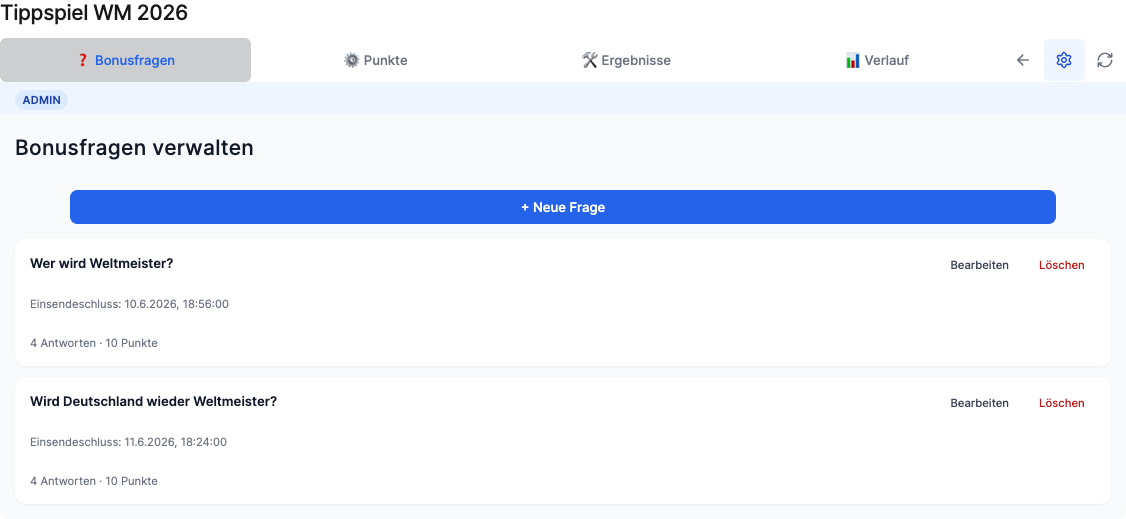Image resolution: width=1126 pixels, height=519 pixels.
Task: Click the back arrow icon
Action: pos(1023,60)
